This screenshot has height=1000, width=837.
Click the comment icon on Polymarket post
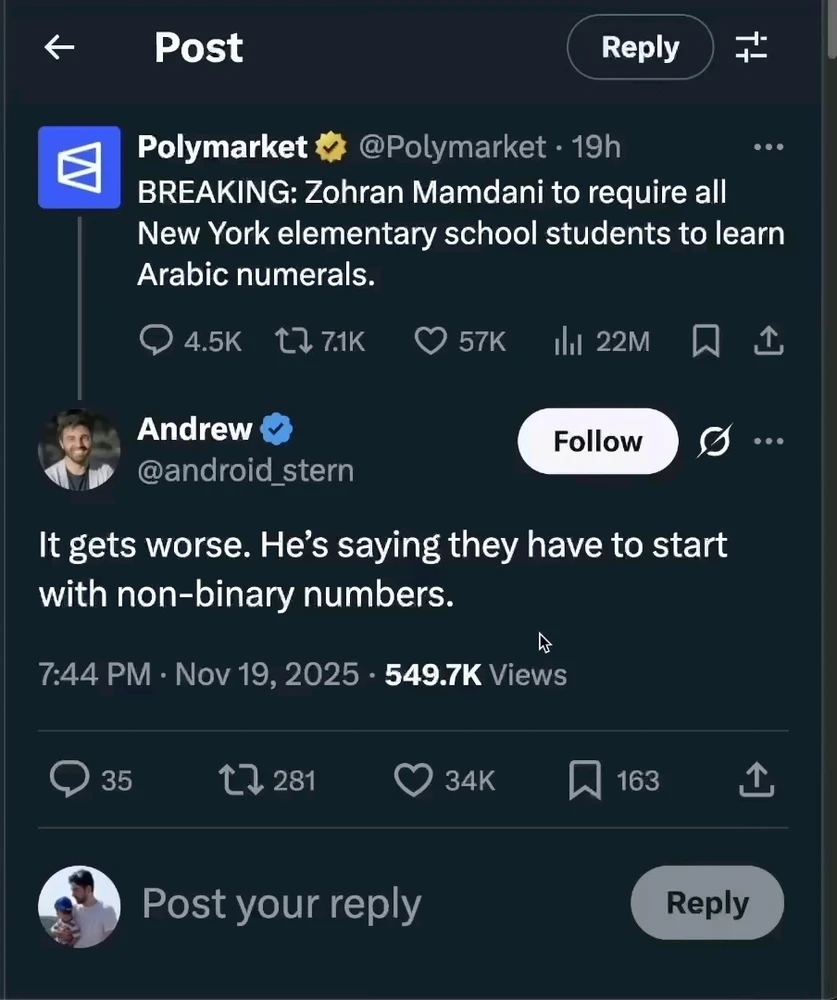(156, 342)
